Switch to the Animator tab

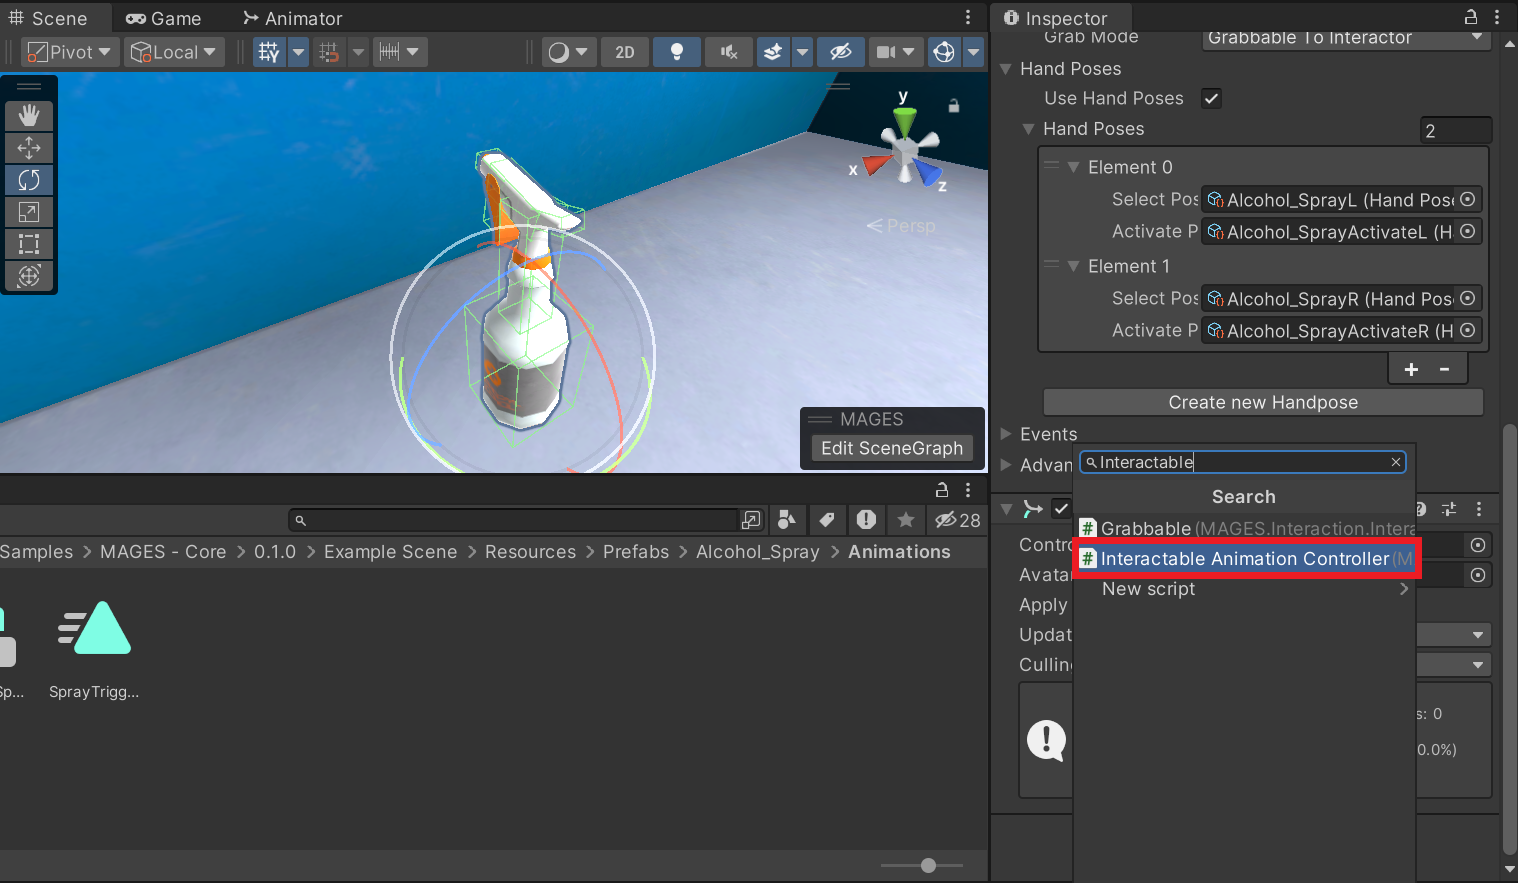pos(293,18)
